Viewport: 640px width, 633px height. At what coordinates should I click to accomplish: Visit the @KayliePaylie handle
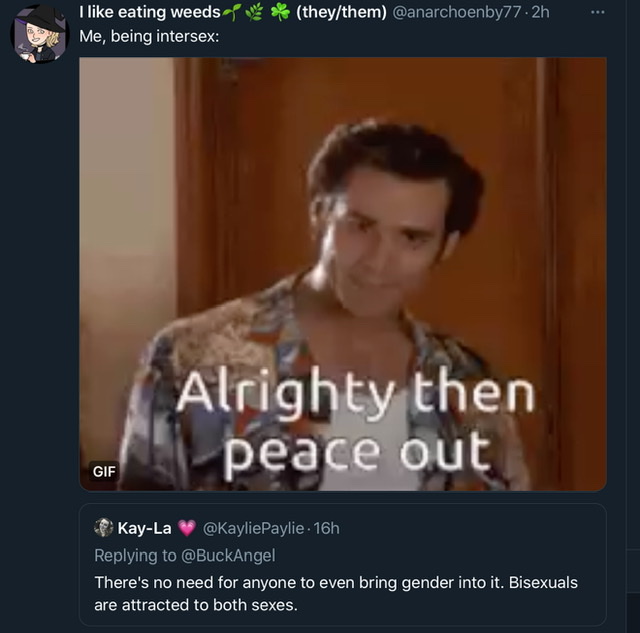(x=253, y=528)
